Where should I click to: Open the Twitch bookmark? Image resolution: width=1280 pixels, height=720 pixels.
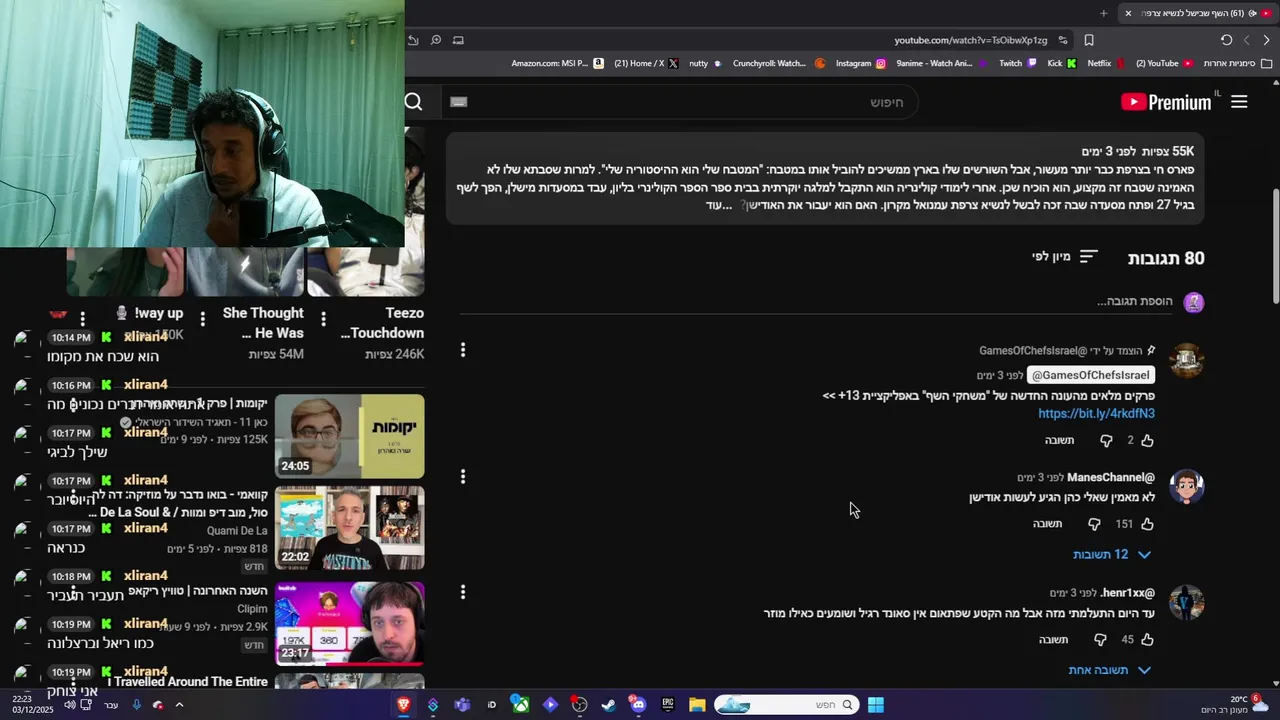click(x=1018, y=63)
